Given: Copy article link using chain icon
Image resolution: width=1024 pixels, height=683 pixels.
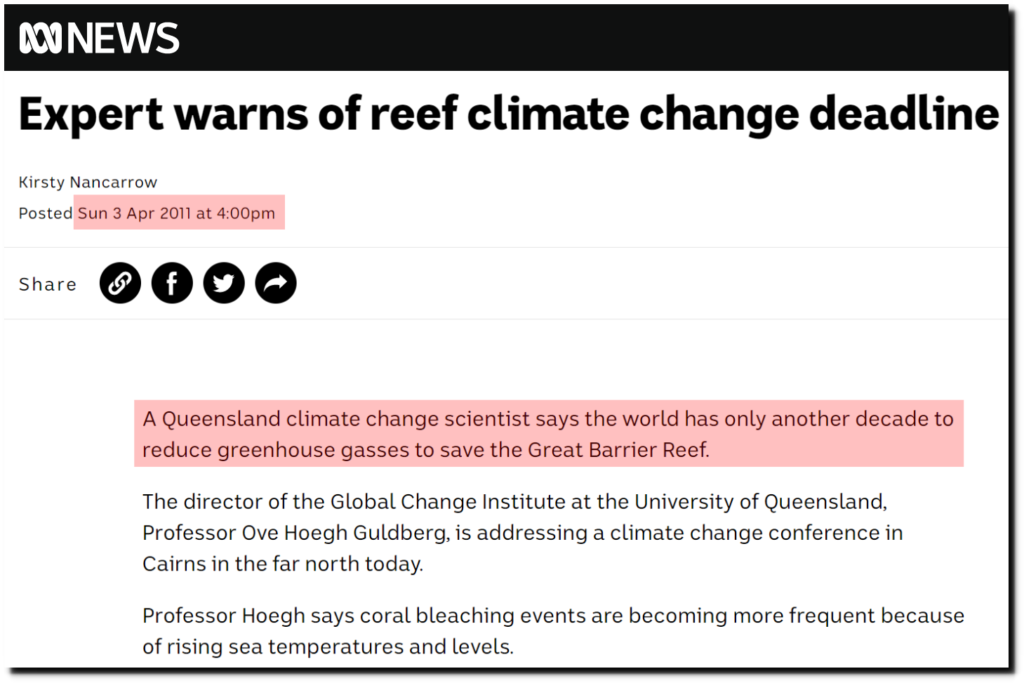Looking at the screenshot, I should pyautogui.click(x=120, y=283).
